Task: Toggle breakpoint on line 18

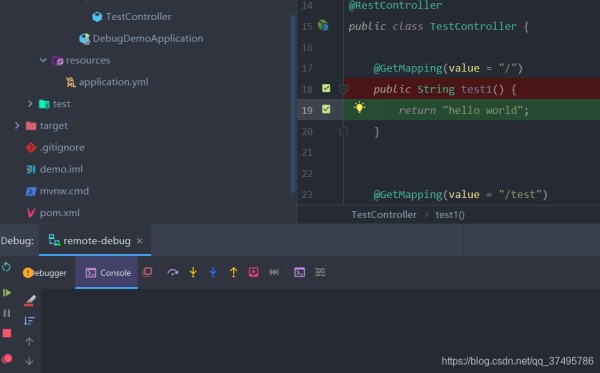Action: pyautogui.click(x=326, y=88)
